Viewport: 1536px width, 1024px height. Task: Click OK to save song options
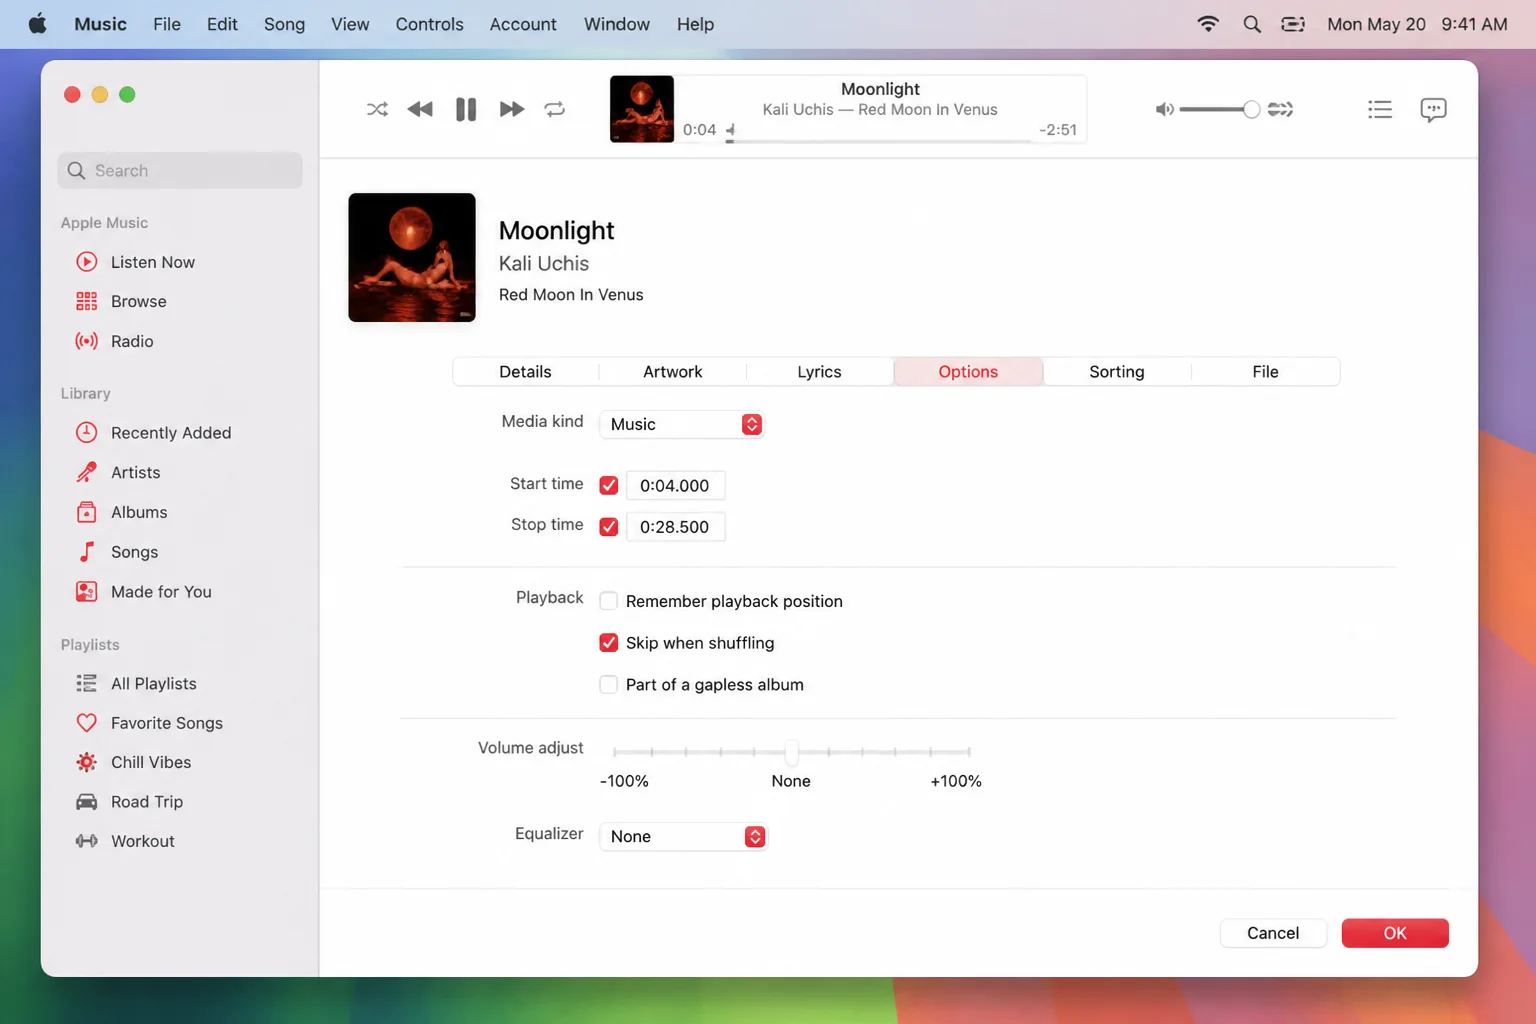1395,933
